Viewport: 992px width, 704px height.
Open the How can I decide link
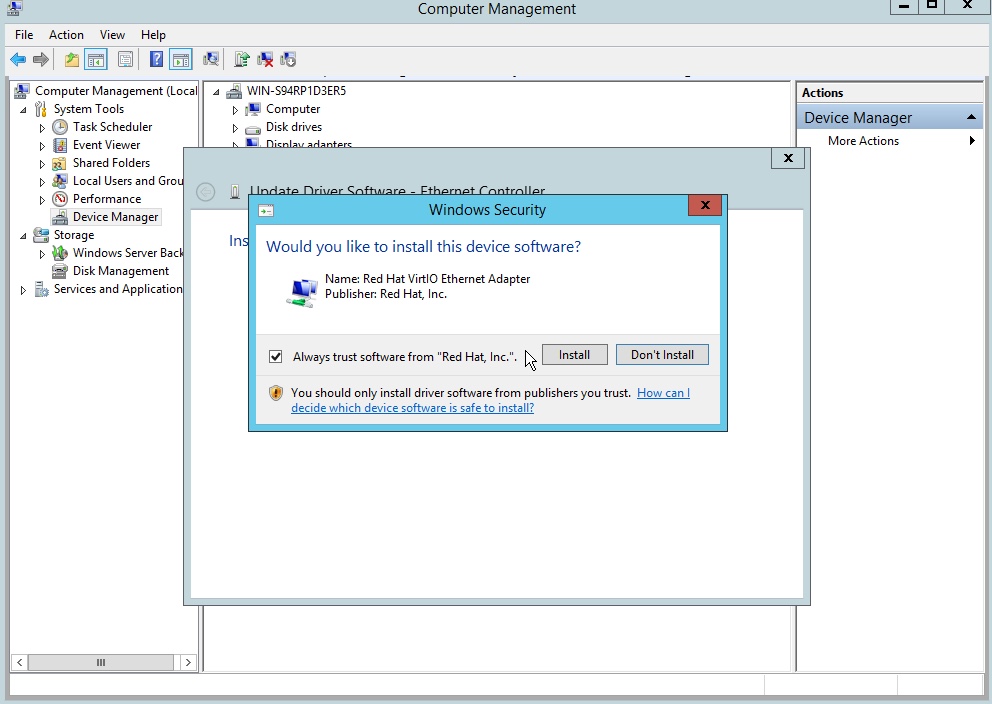point(490,400)
